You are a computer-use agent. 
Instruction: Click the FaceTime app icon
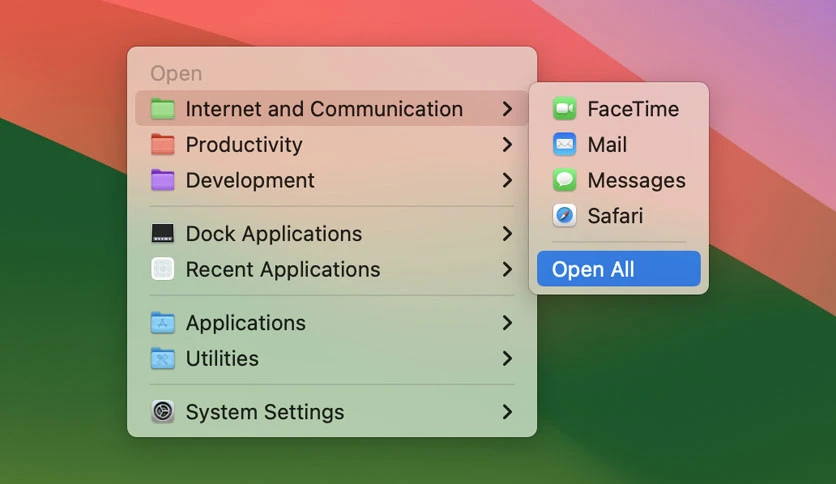[x=565, y=109]
